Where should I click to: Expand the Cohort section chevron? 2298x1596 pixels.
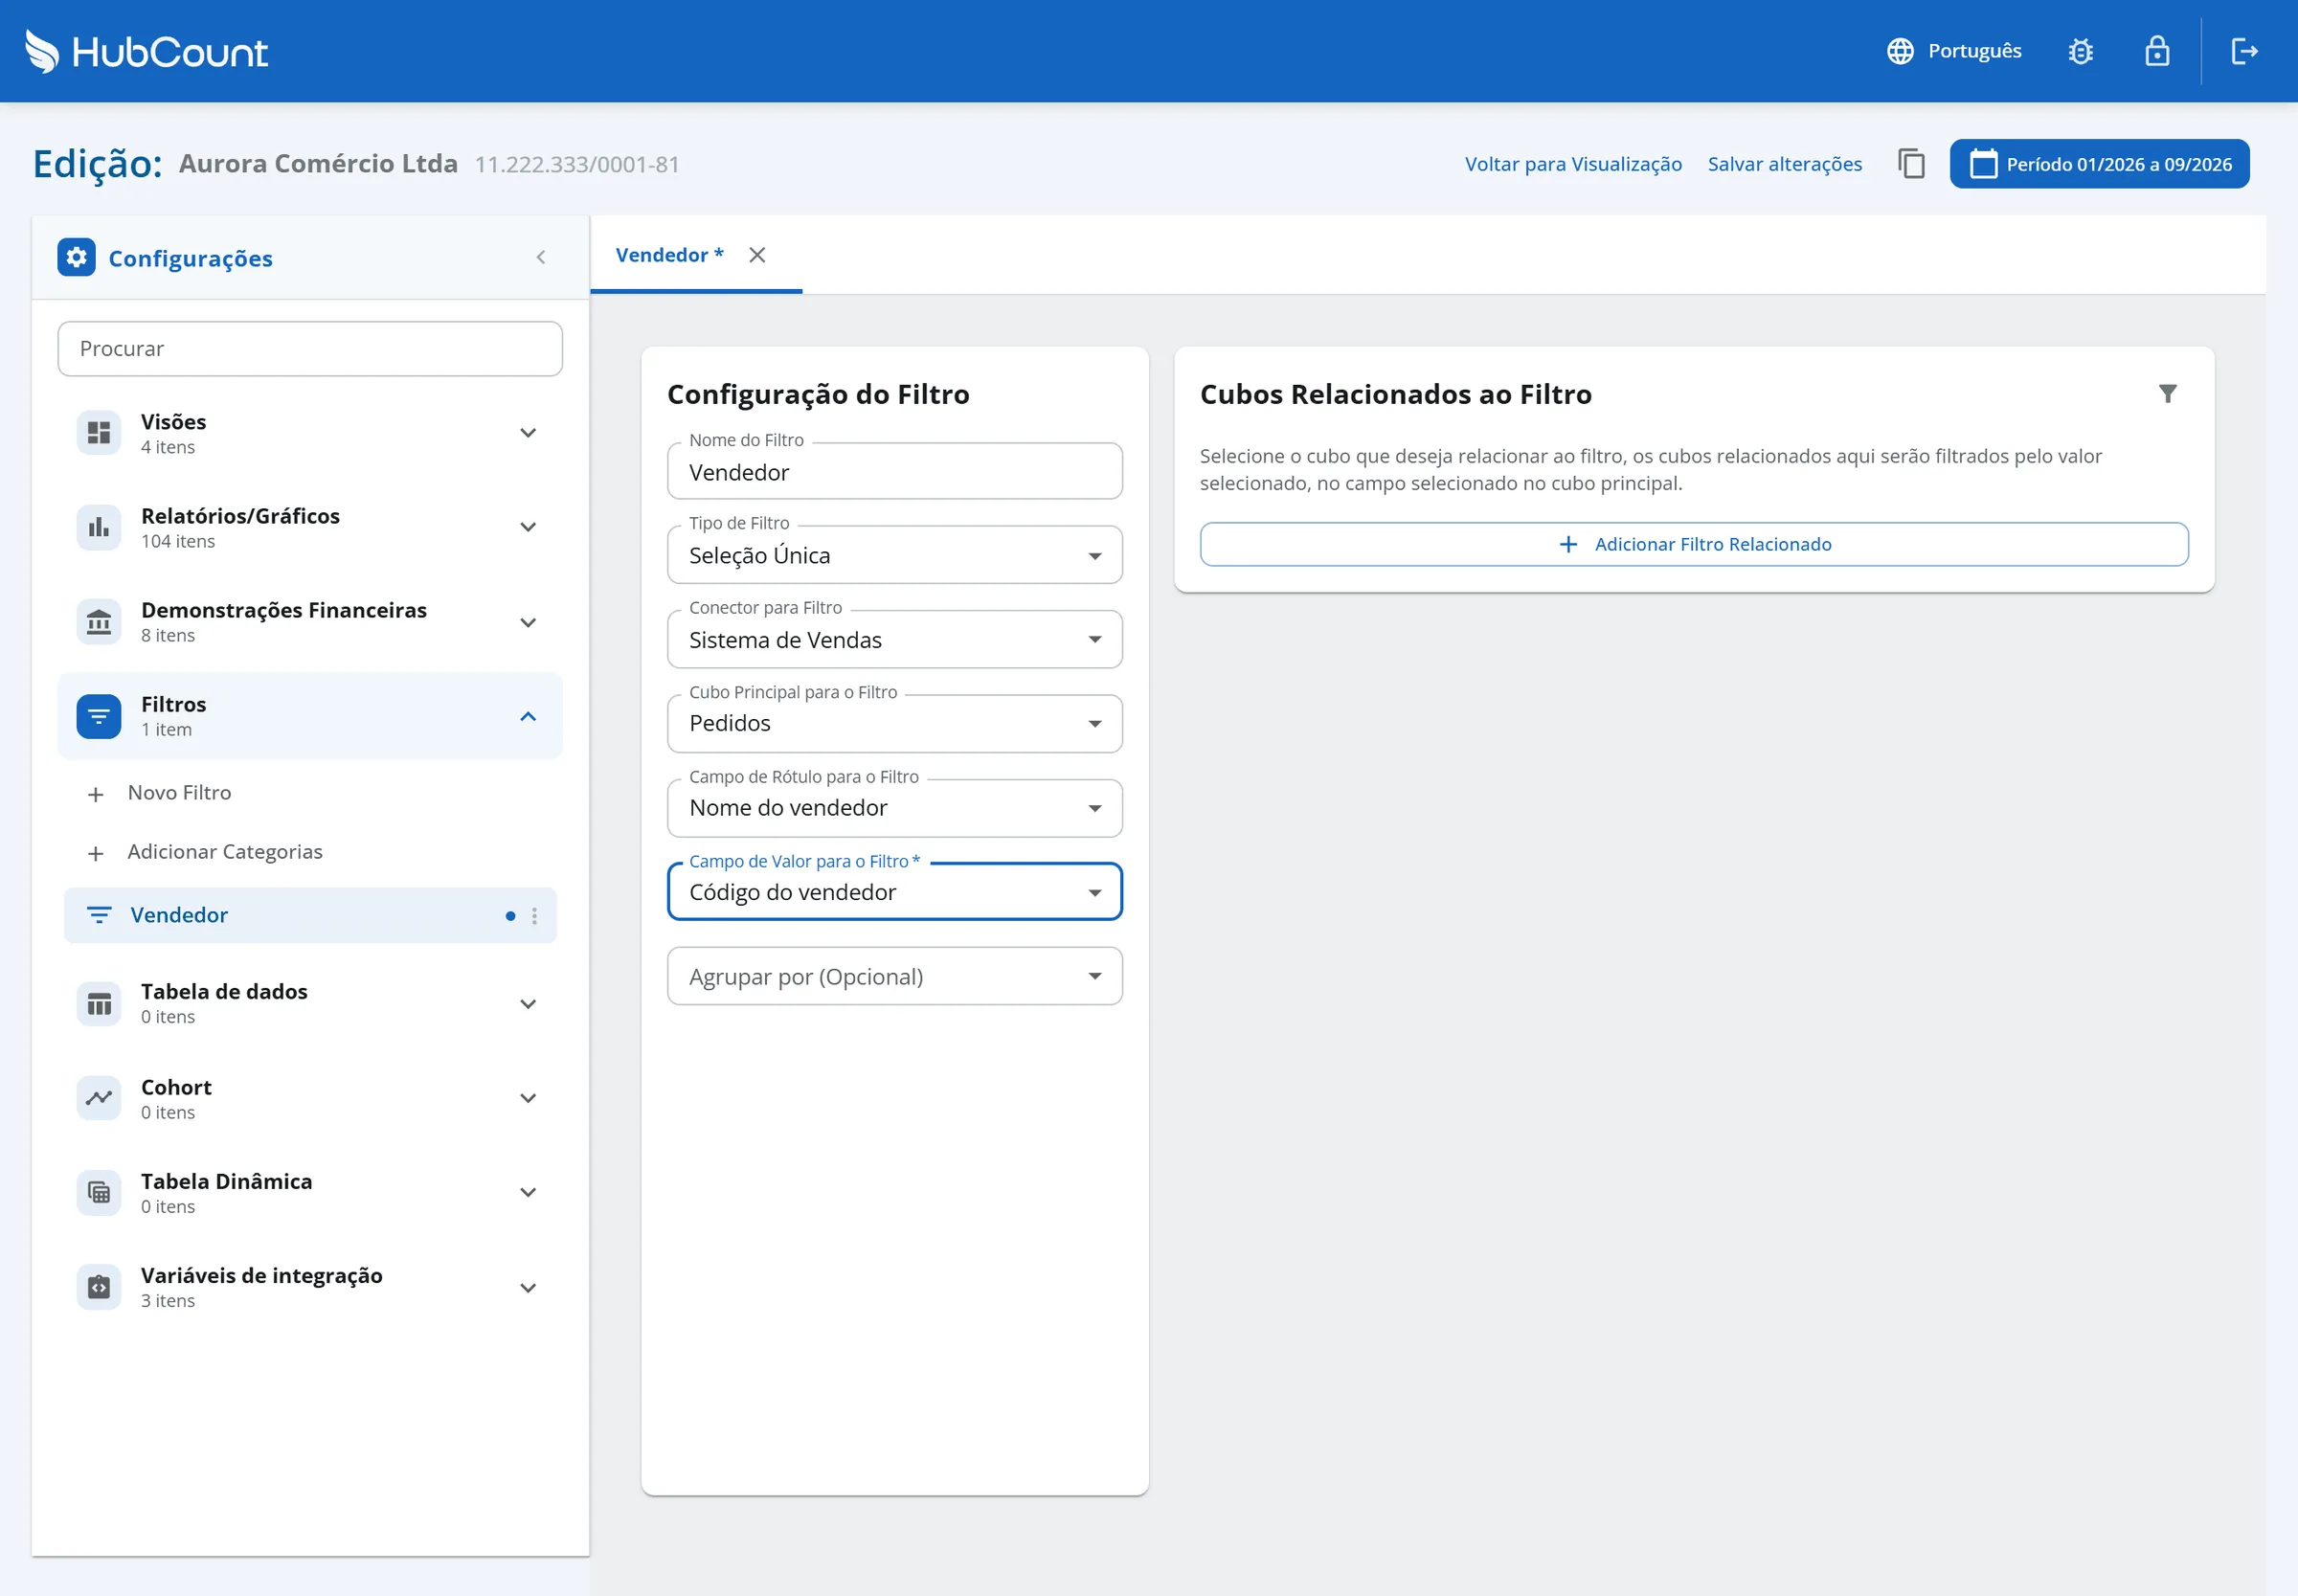(528, 1098)
